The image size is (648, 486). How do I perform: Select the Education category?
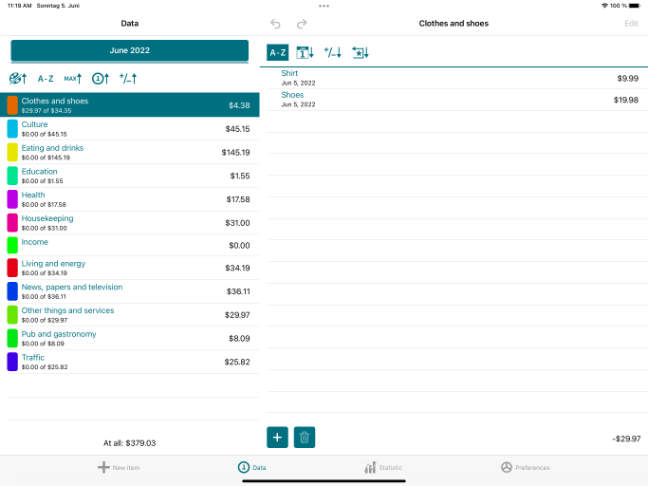[x=130, y=176]
